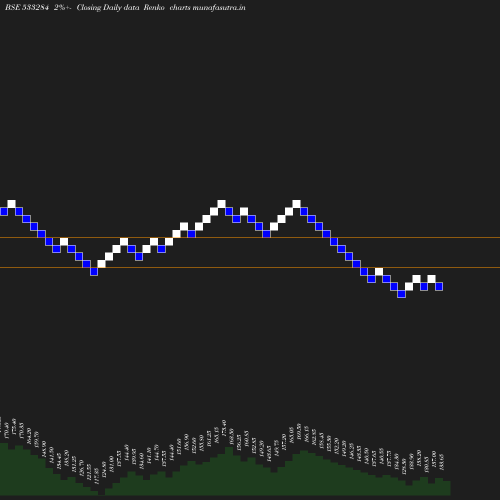Click the 'munafasutra.in' text in the header
Viewport: 500px width, 500px height.
click(219, 7)
